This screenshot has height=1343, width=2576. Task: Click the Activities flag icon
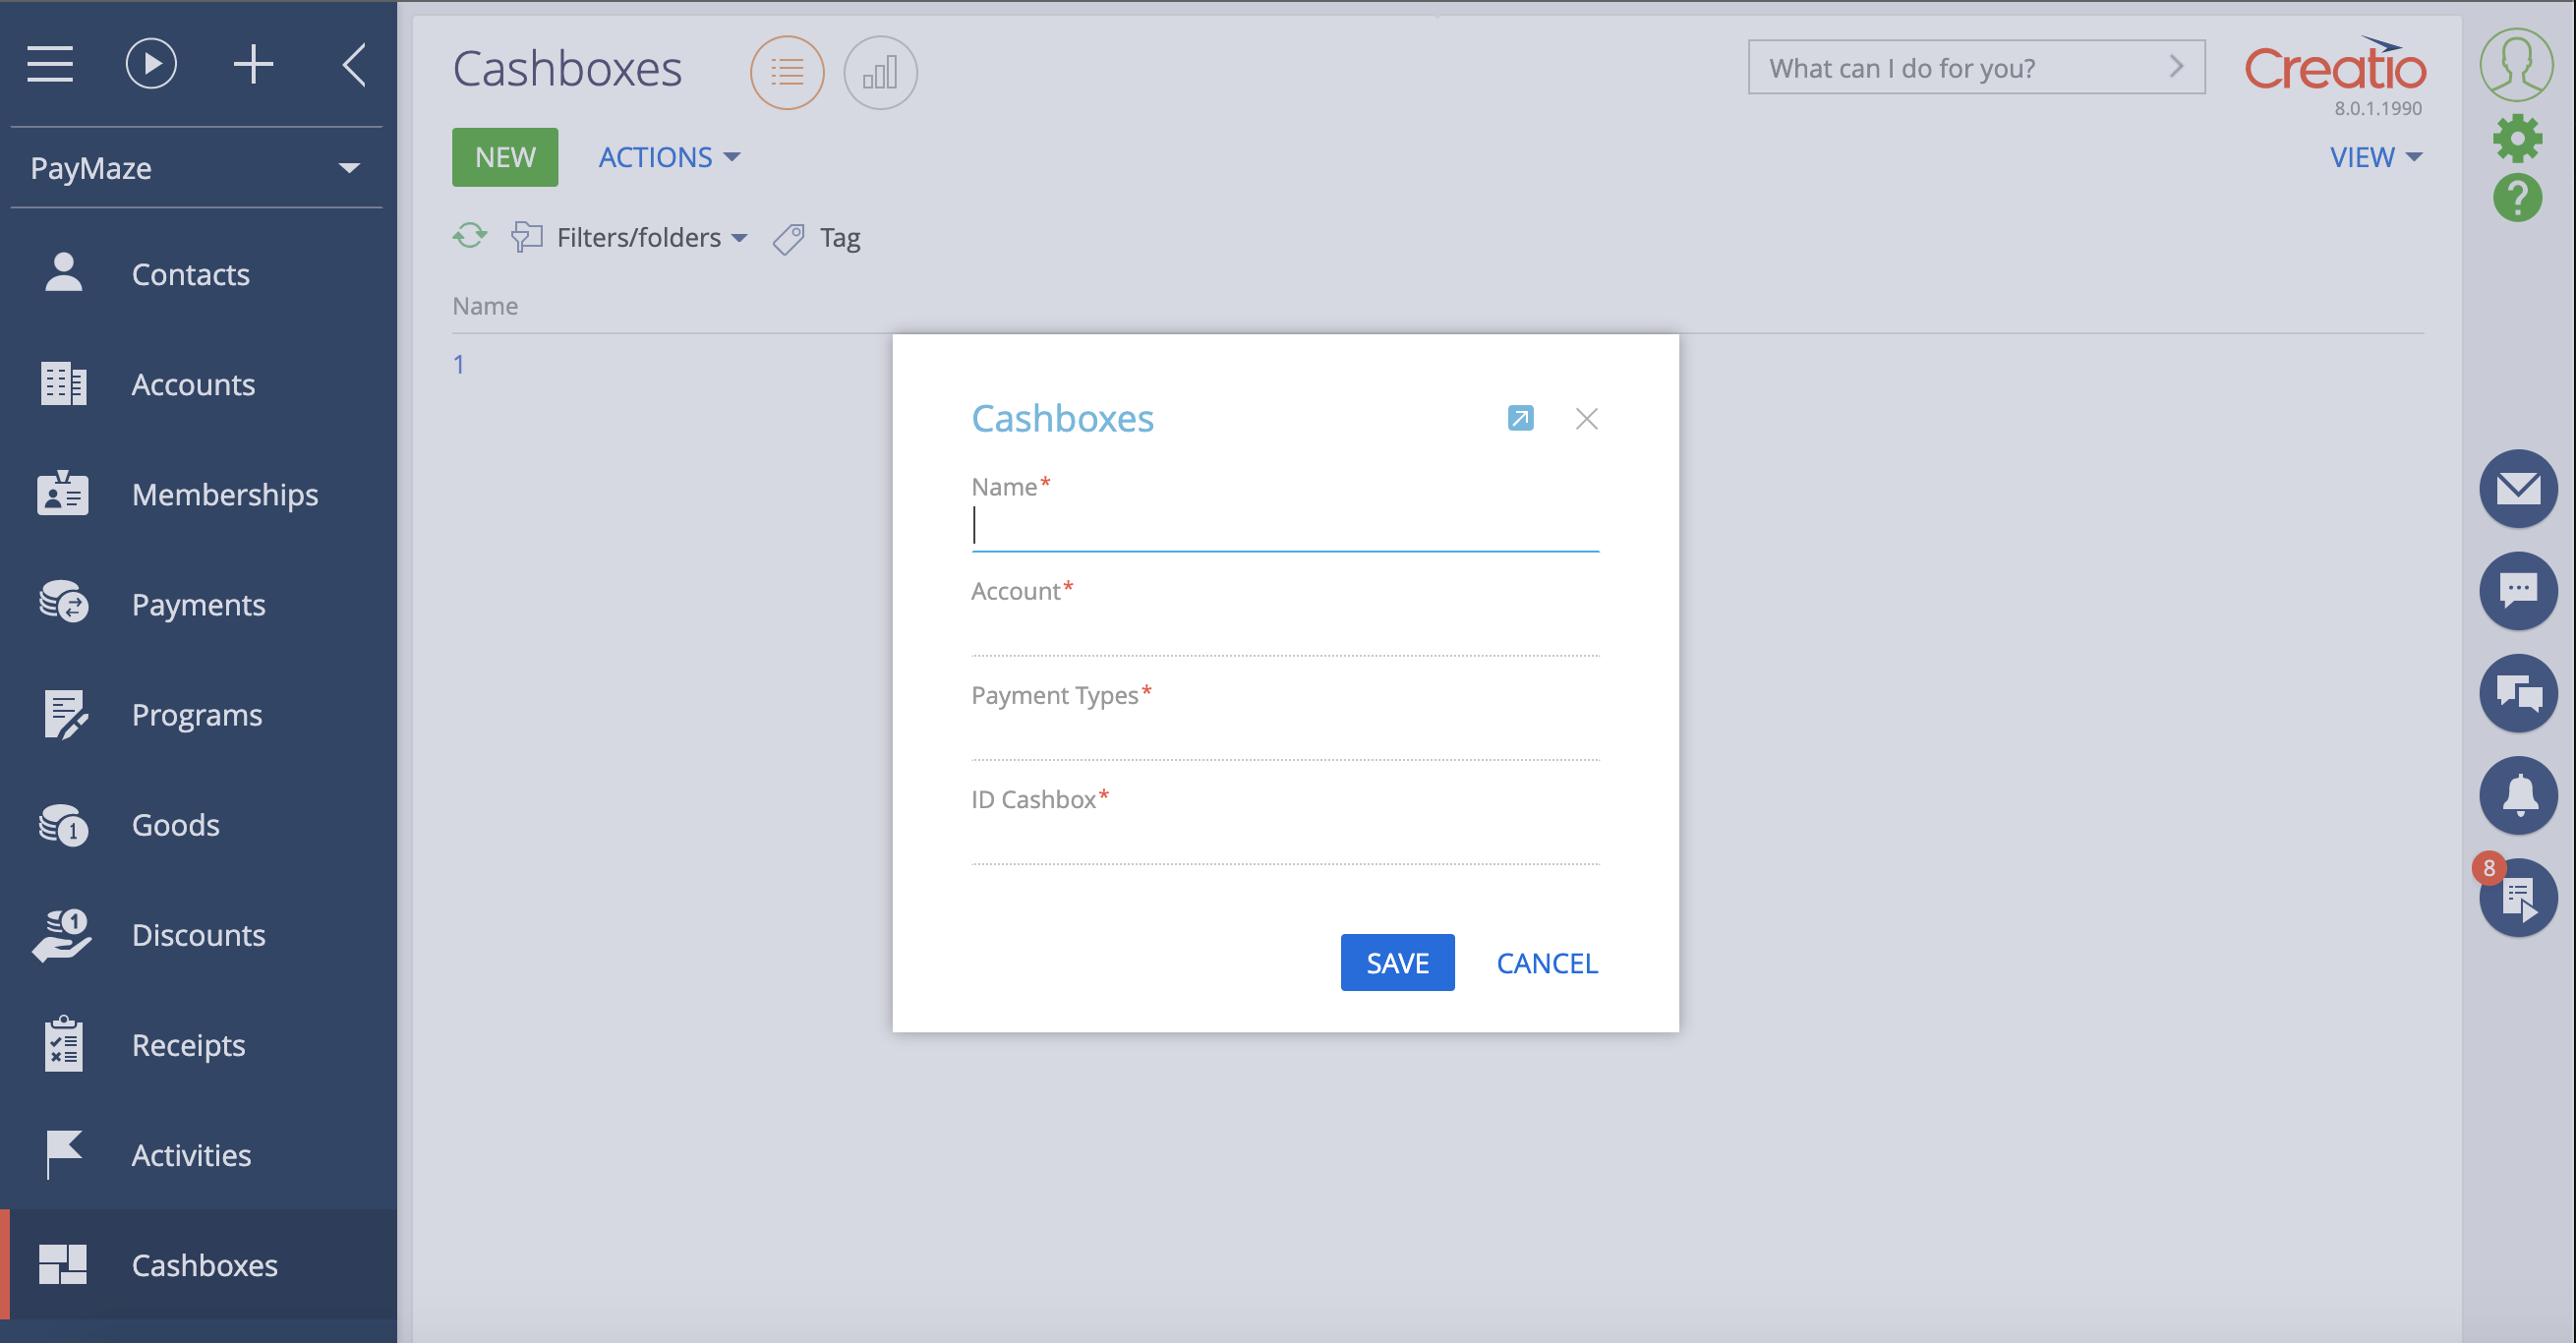65,1154
